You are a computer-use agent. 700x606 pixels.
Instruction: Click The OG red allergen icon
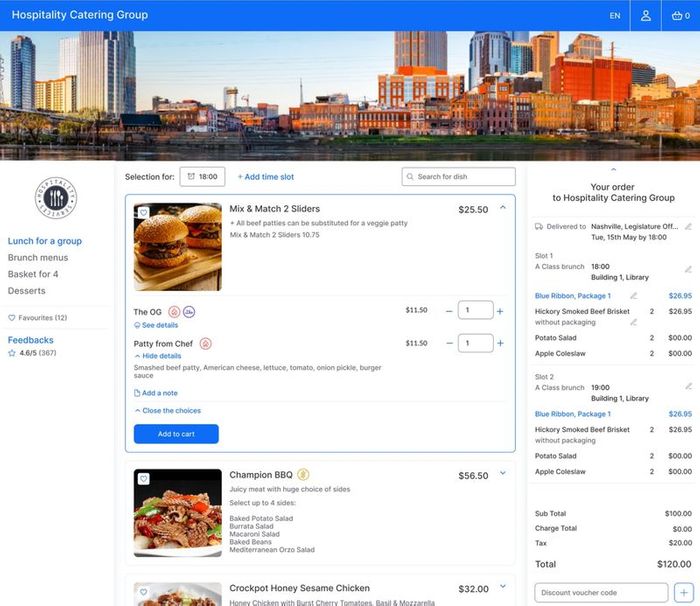coord(174,312)
